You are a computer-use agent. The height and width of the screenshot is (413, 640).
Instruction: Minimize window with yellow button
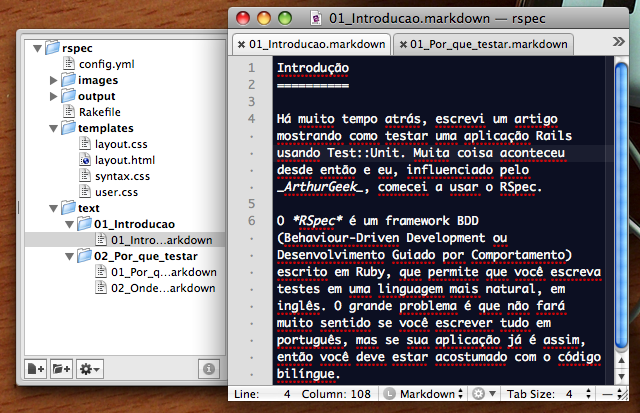(x=264, y=18)
